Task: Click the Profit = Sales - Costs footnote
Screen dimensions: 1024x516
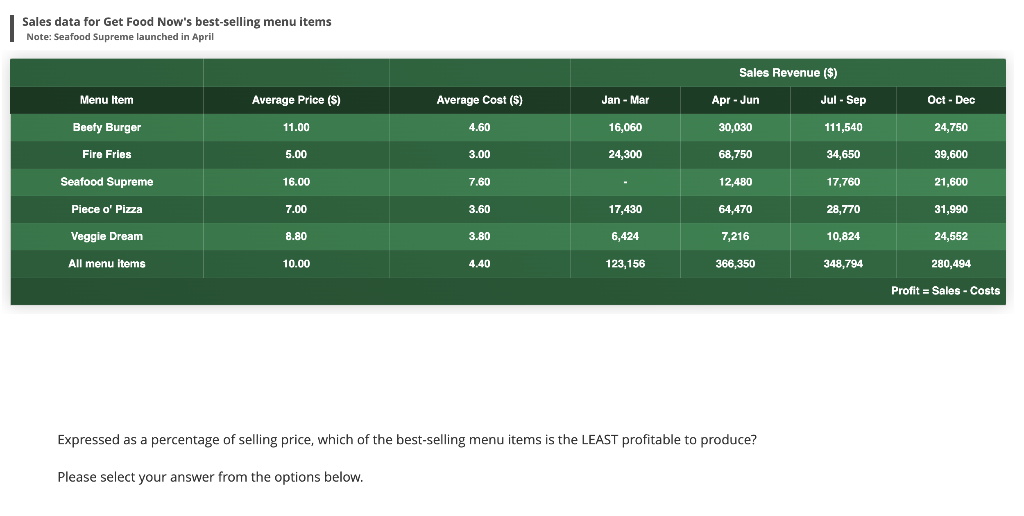Action: [945, 291]
